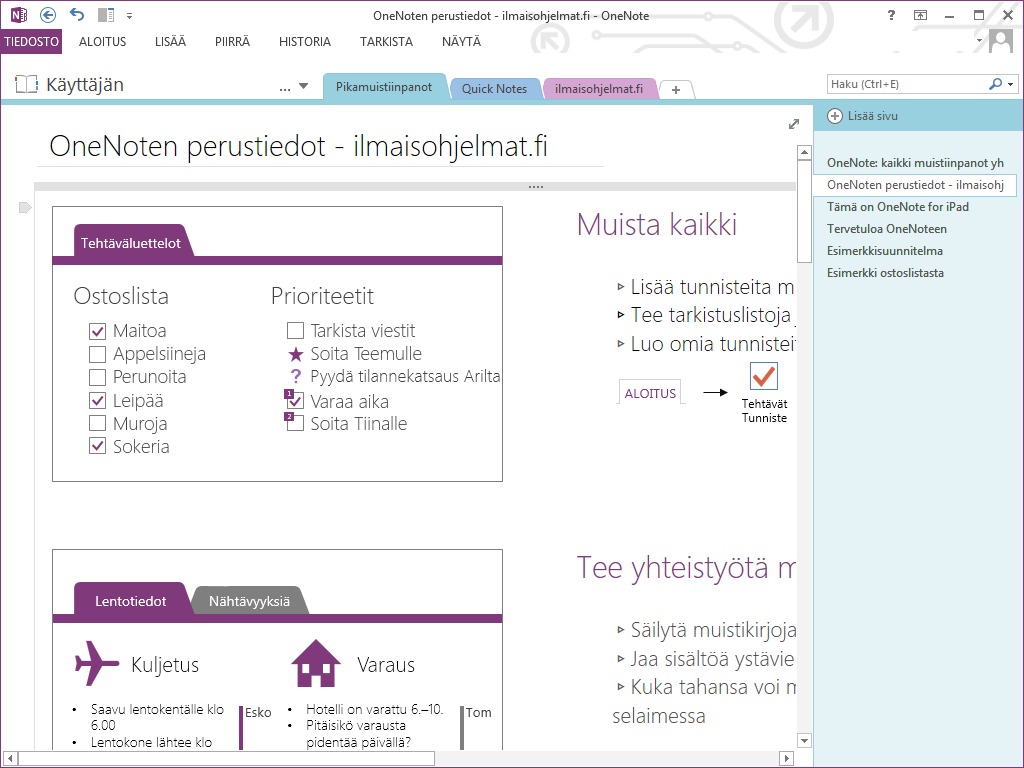Dock the window with the docking icon
The height and width of the screenshot is (768, 1024).
(x=106, y=14)
